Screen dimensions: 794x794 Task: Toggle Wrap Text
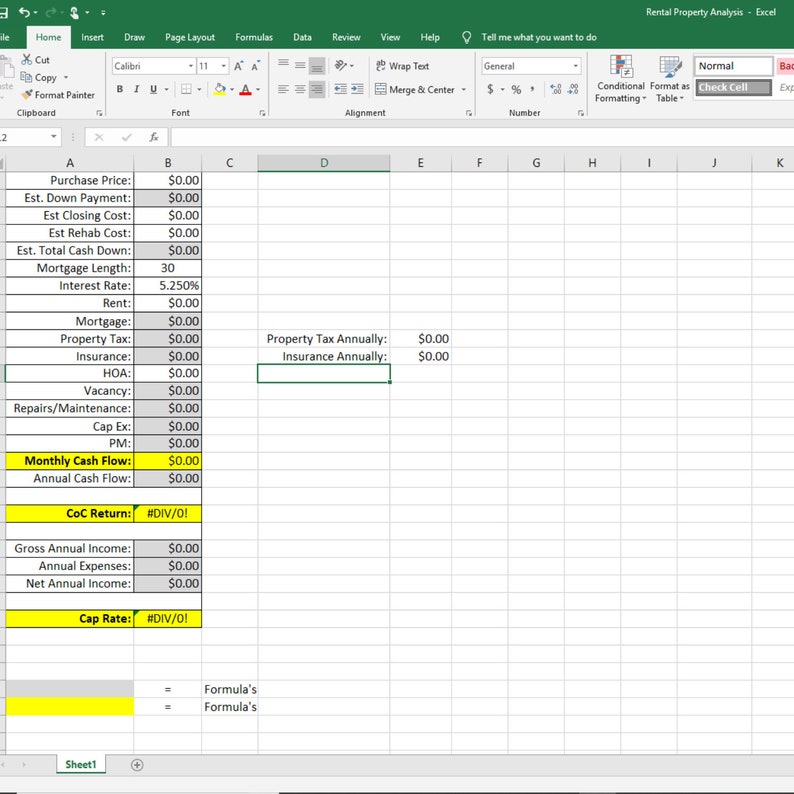402,66
